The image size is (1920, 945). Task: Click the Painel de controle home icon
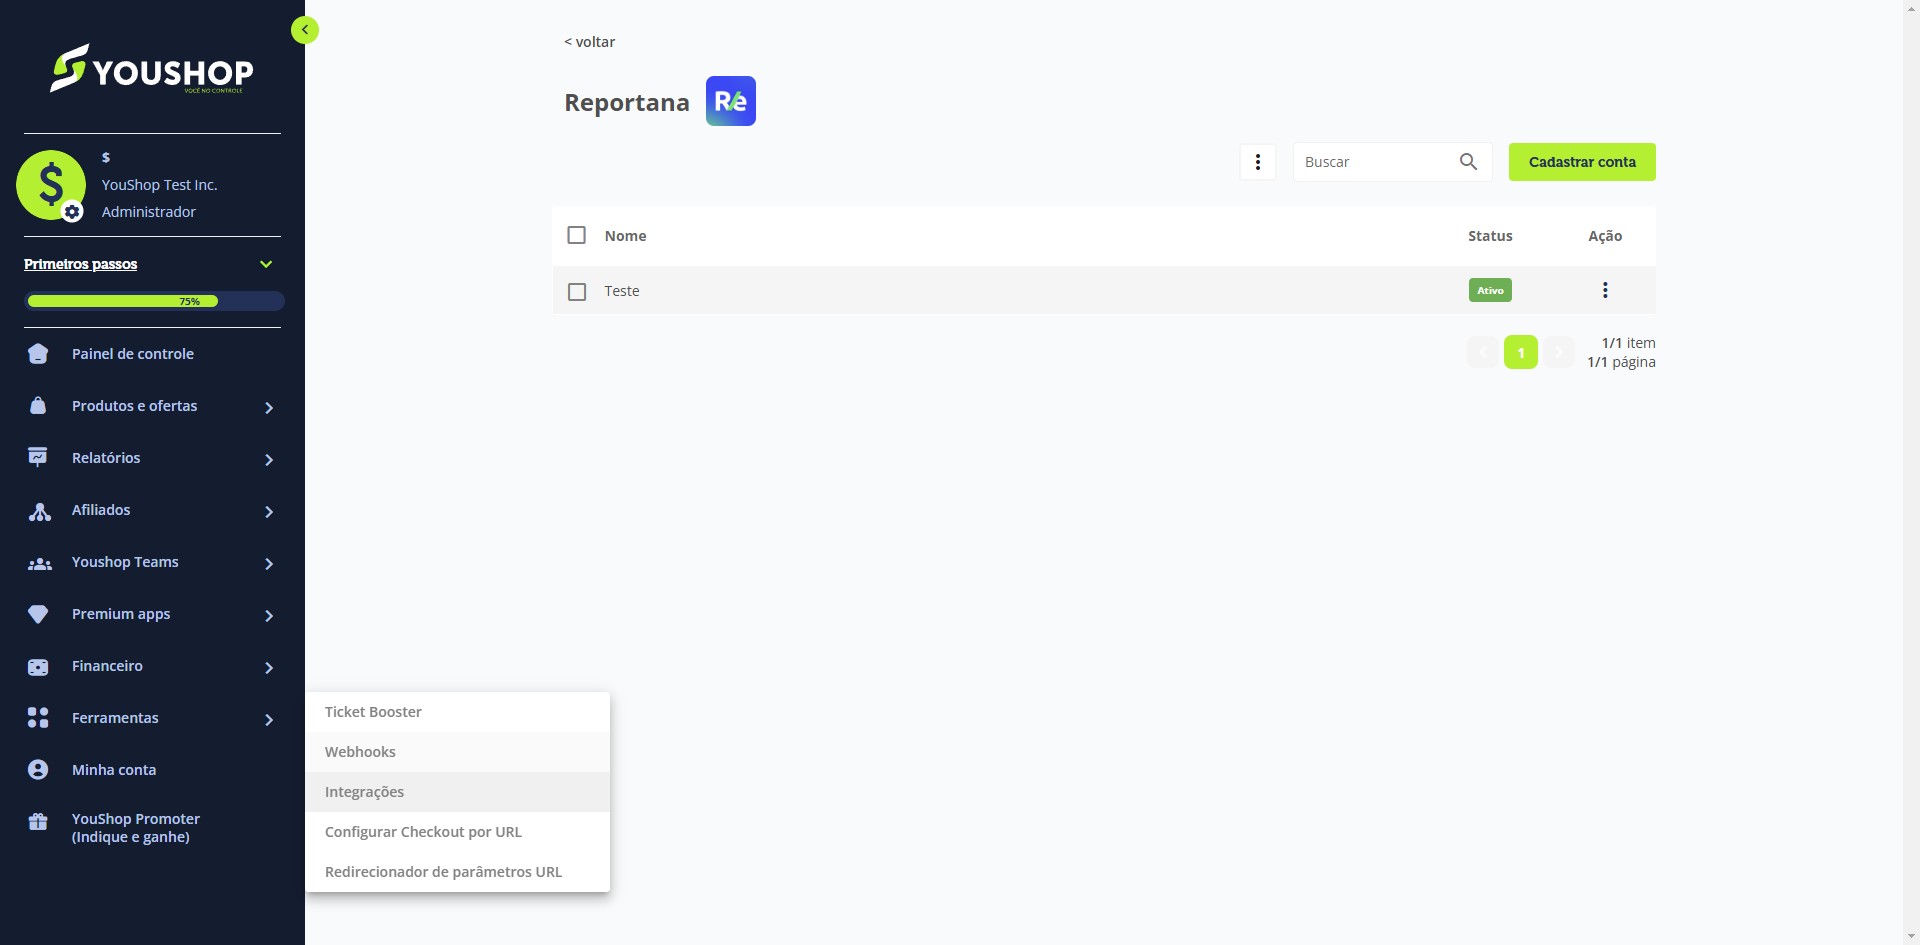[38, 354]
